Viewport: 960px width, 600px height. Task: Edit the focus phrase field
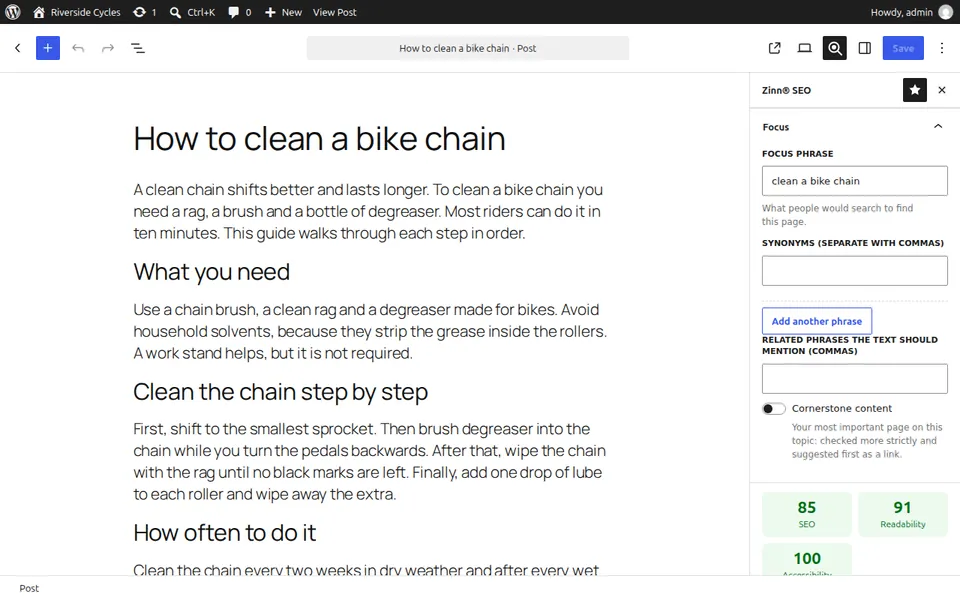[855, 181]
